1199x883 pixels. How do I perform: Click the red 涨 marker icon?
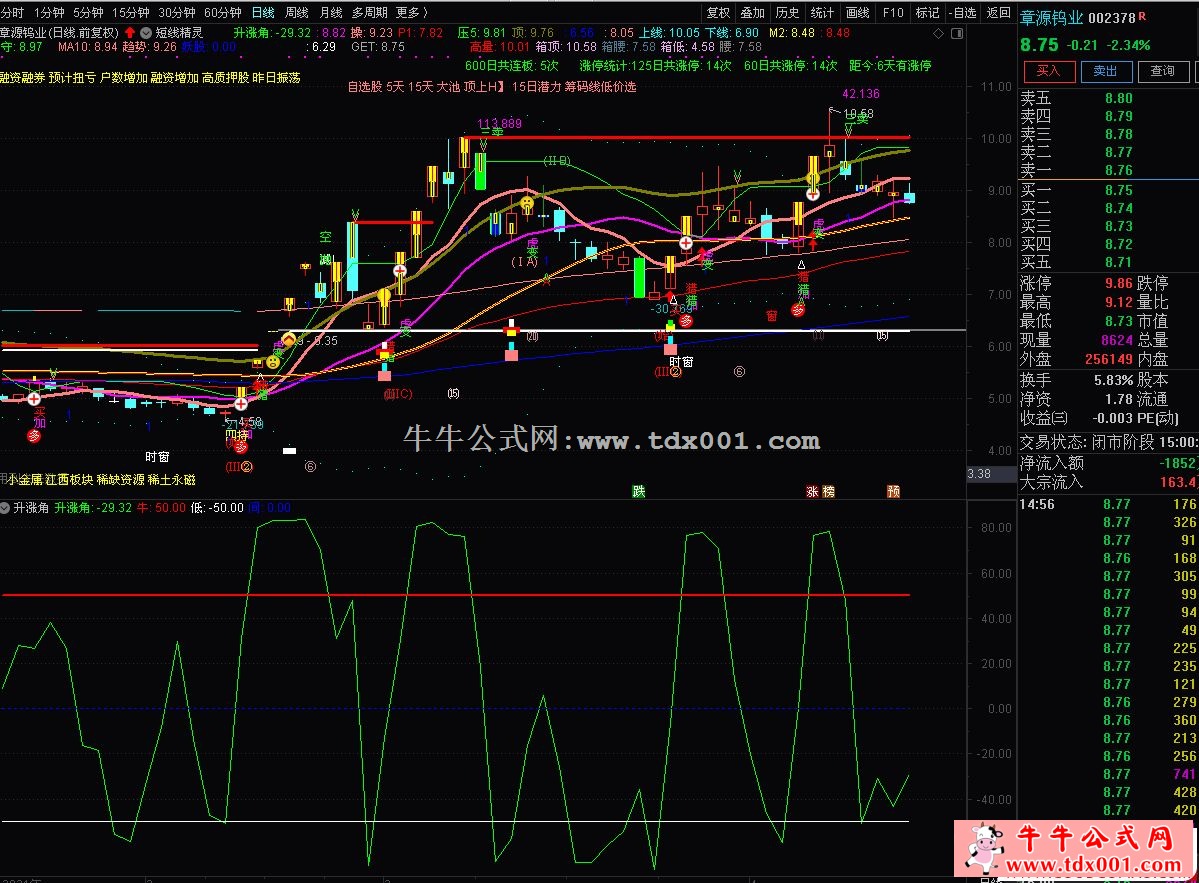coord(812,492)
